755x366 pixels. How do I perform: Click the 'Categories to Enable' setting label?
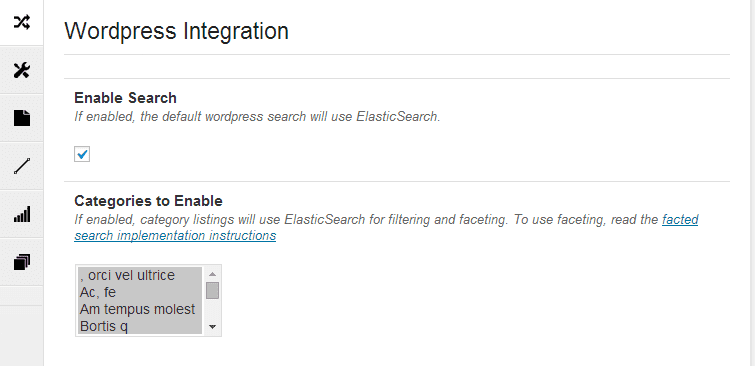[x=148, y=201]
